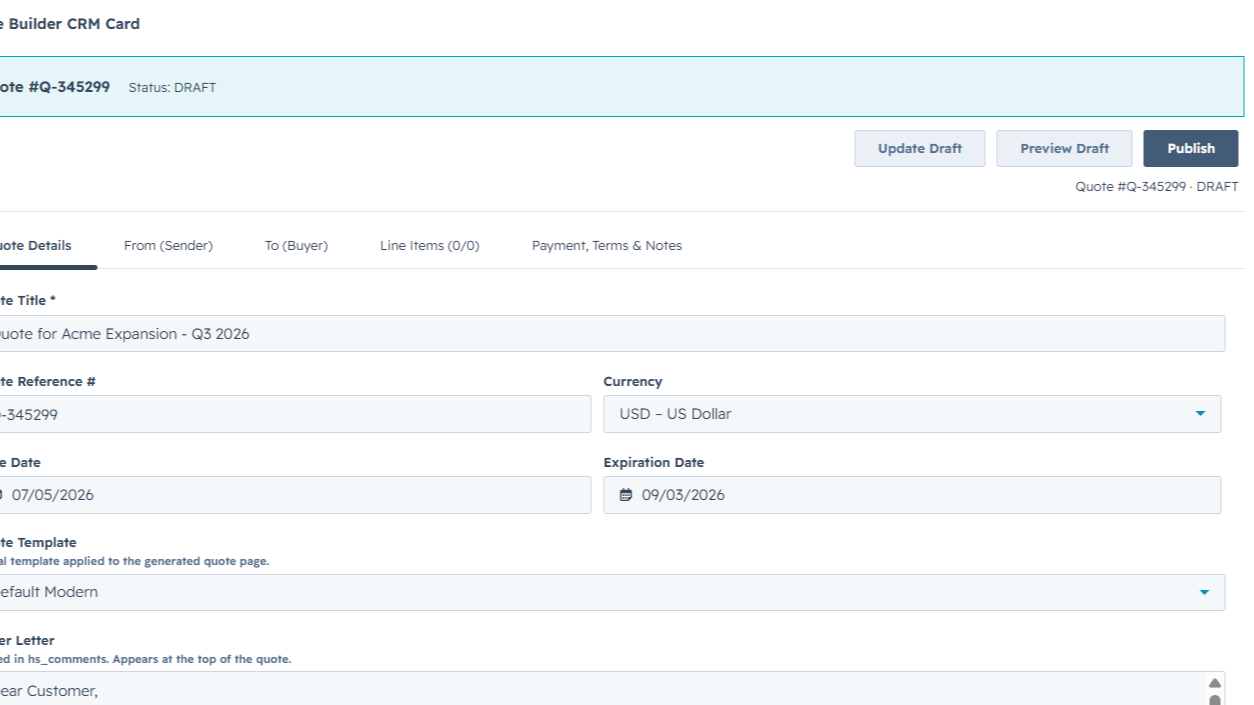Go to the To (Buyer) tab
The height and width of the screenshot is (705, 1254).
tap(296, 246)
